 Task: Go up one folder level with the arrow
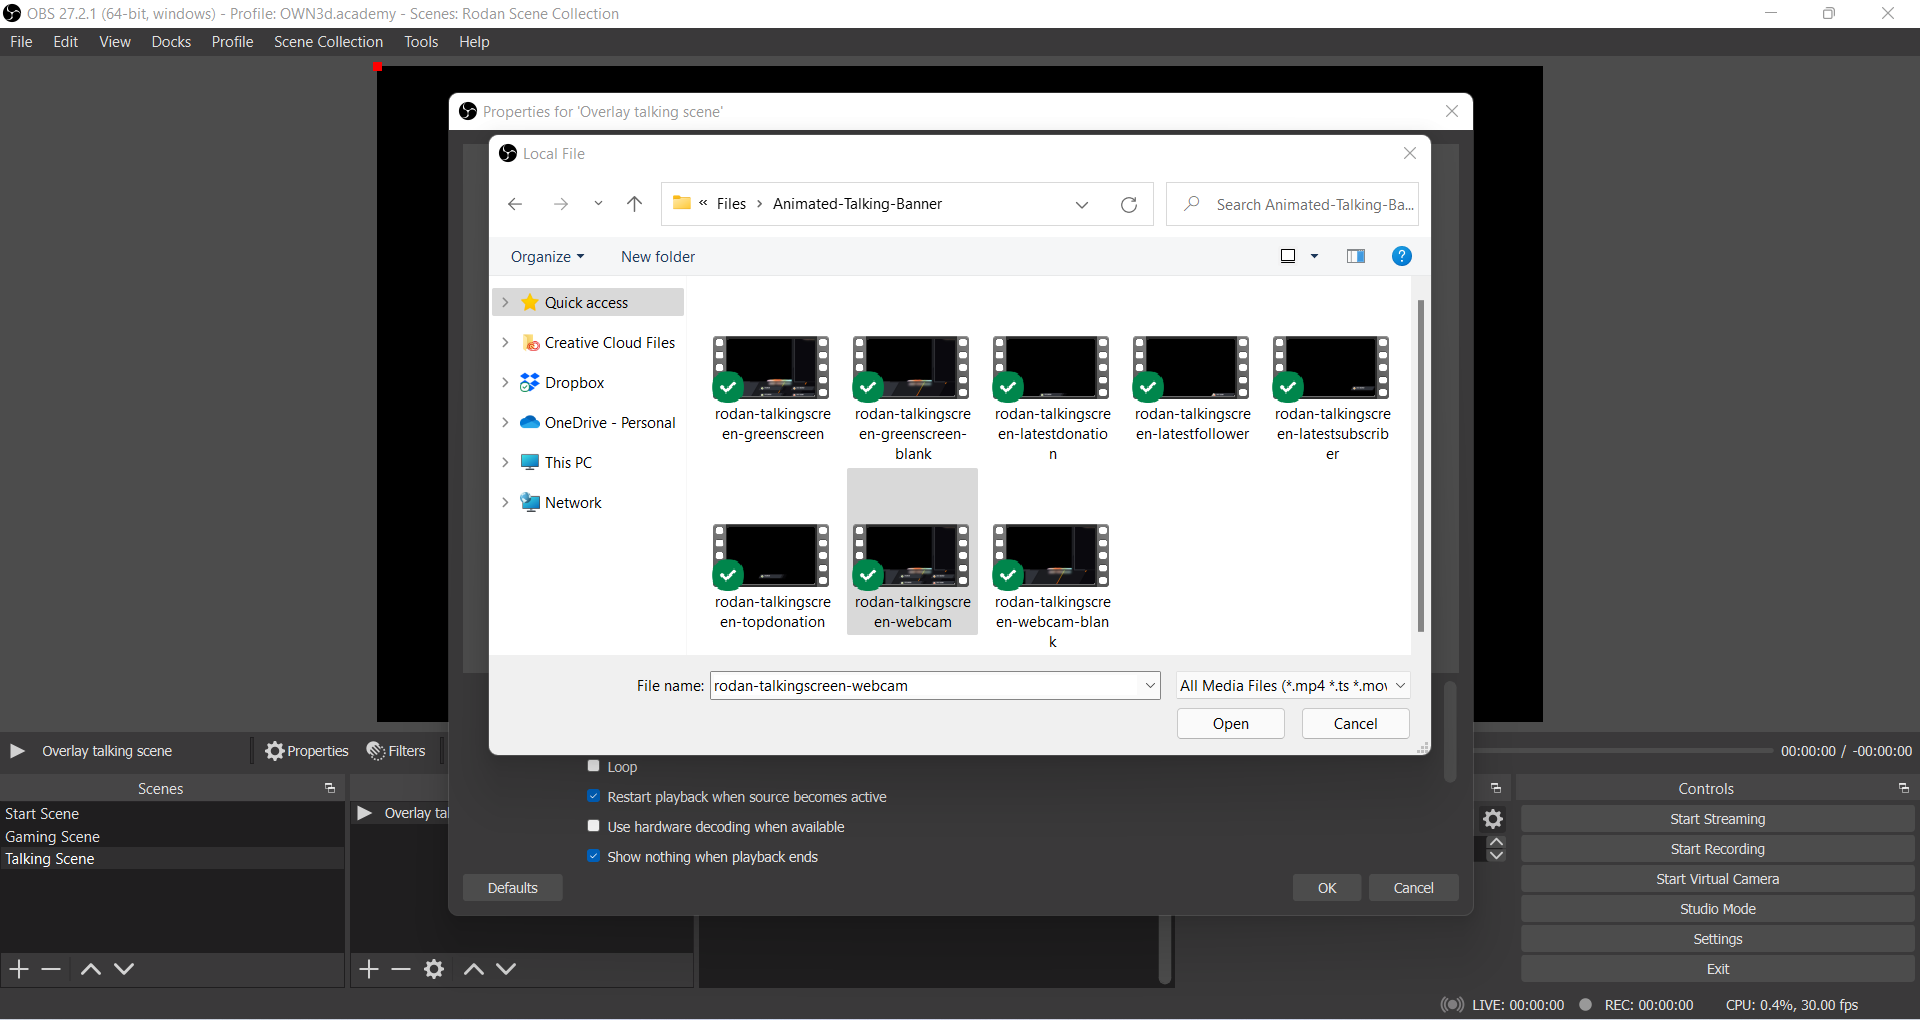(x=634, y=204)
